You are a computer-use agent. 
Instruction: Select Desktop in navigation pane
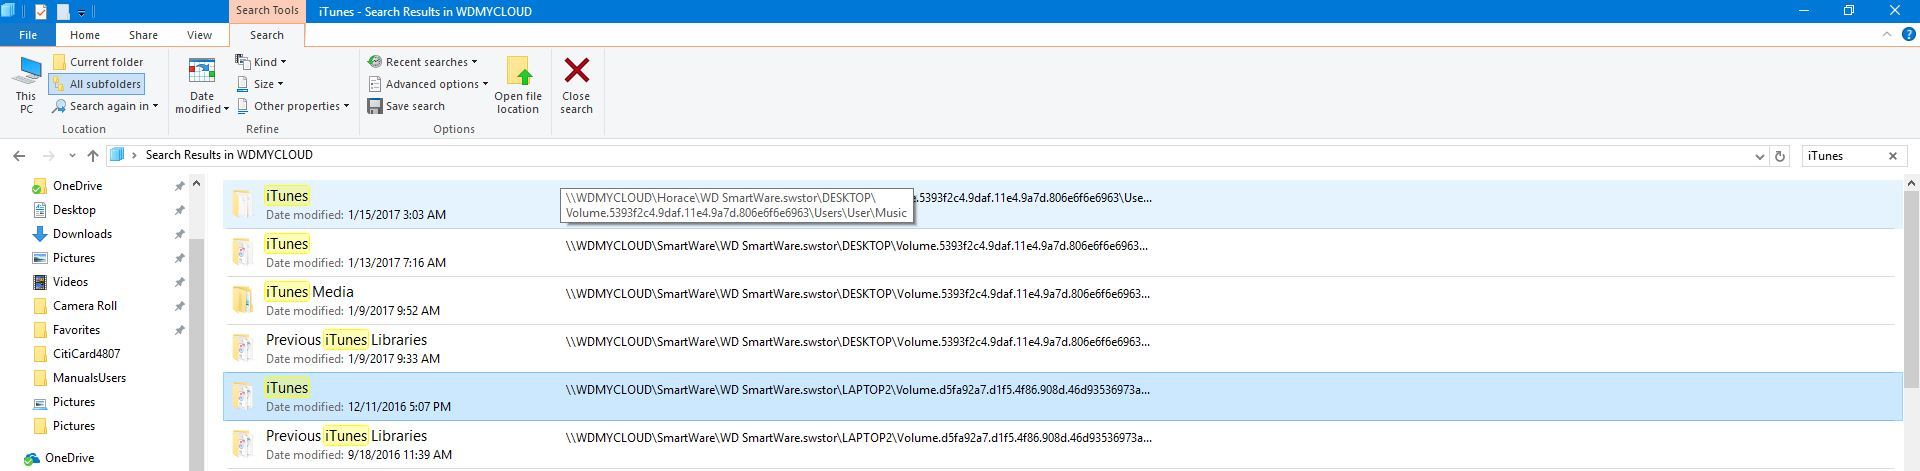coord(74,210)
